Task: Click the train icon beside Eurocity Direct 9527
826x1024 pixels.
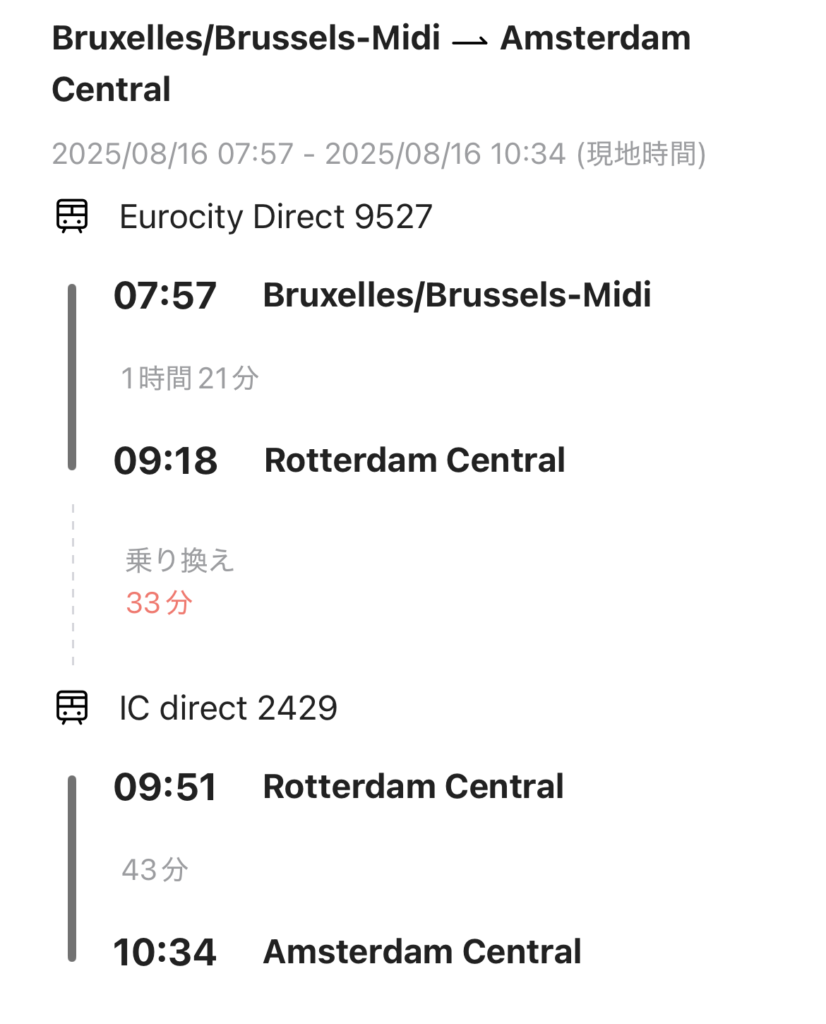Action: pos(71,216)
